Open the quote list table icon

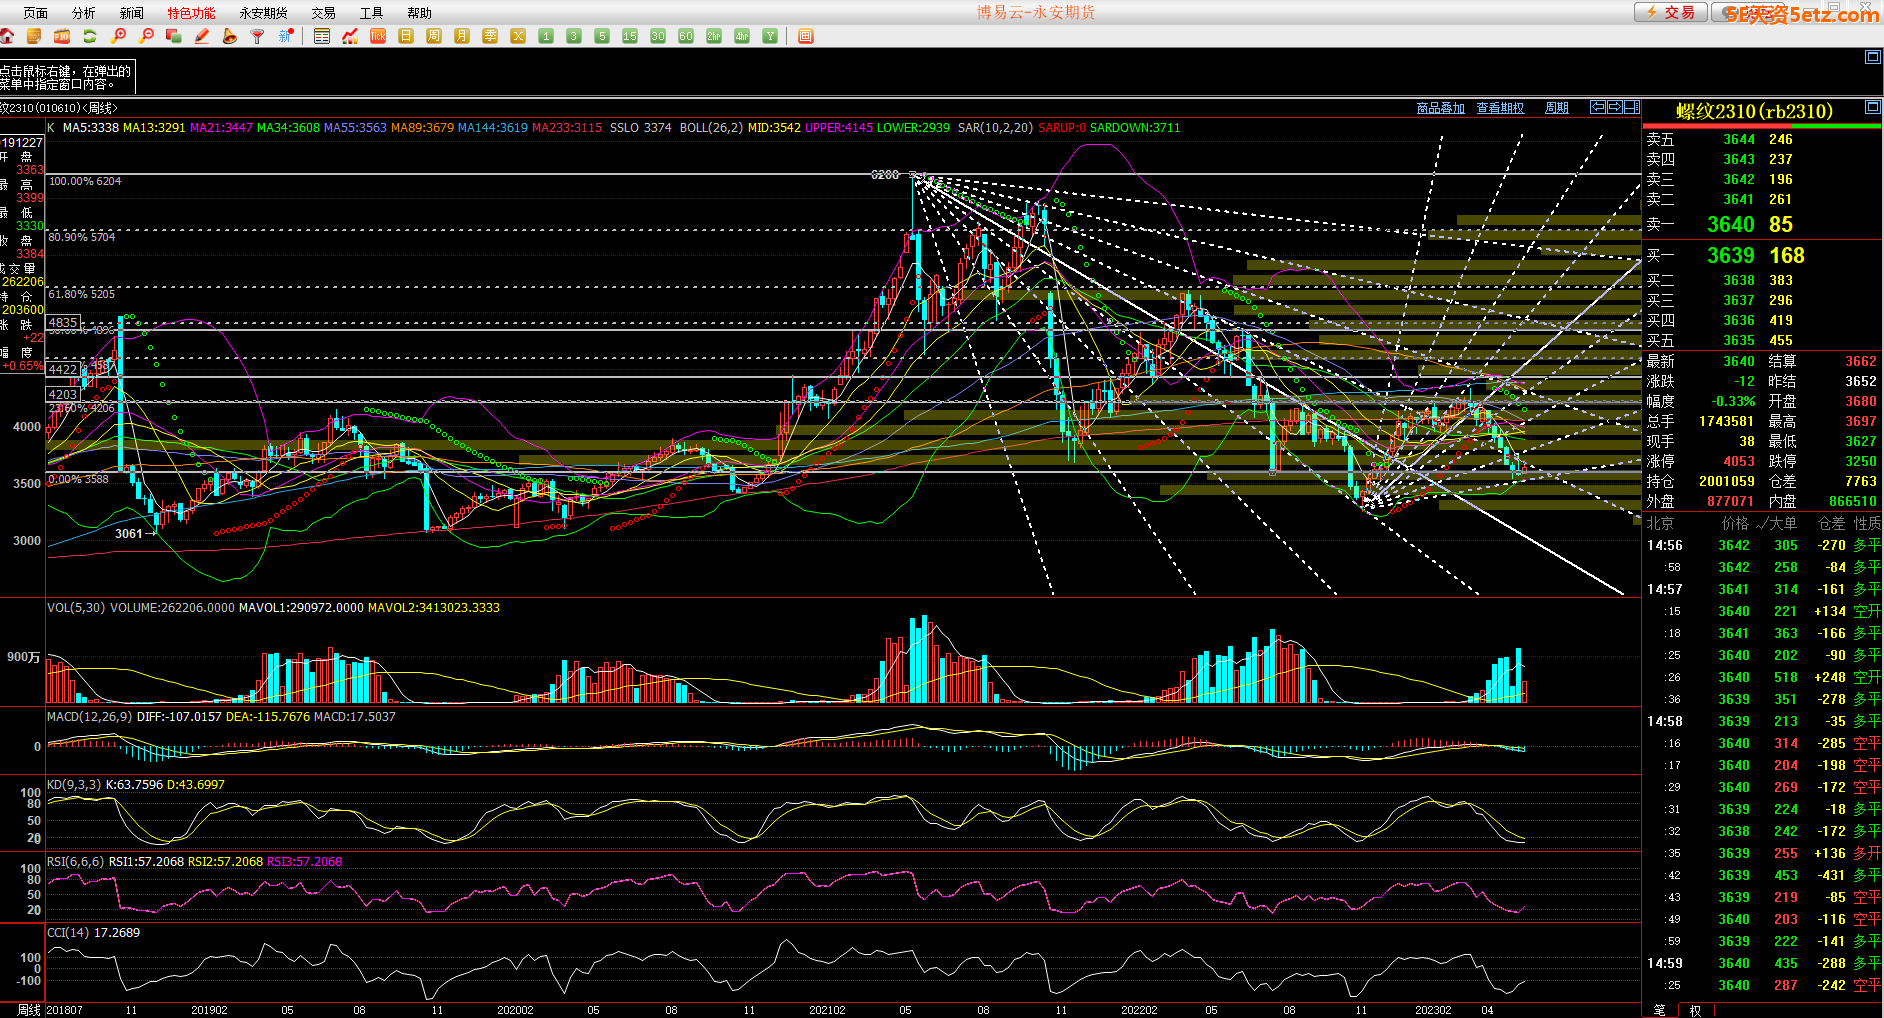click(321, 36)
